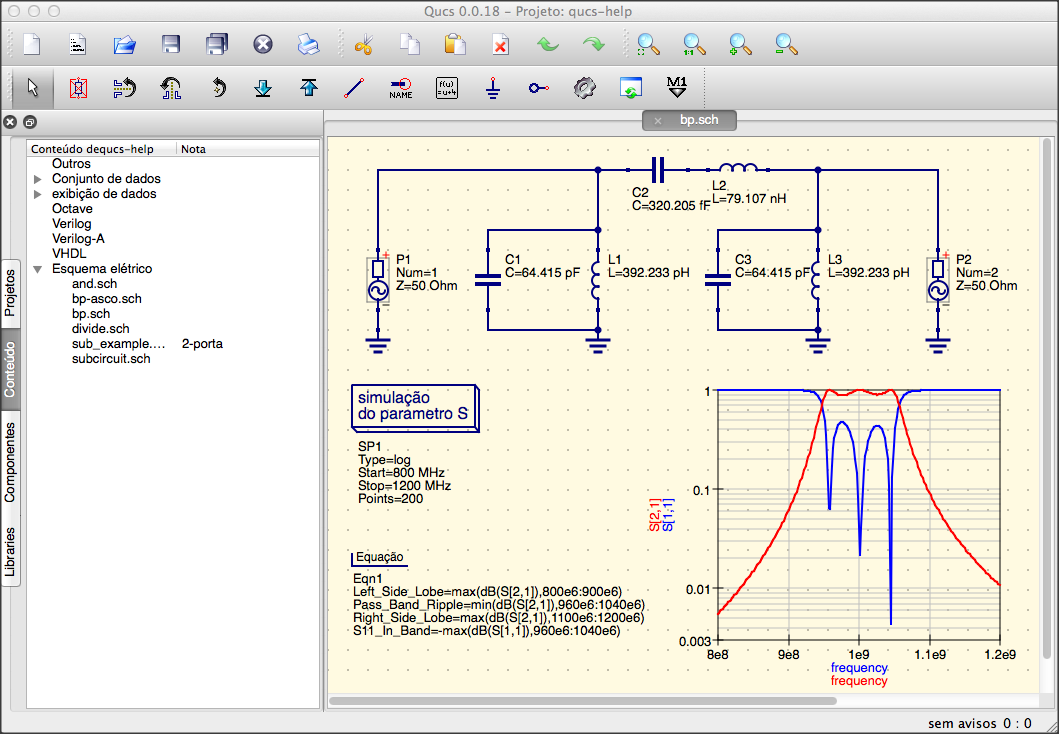
Task: Mirror about the Y axis
Action: click(x=171, y=88)
